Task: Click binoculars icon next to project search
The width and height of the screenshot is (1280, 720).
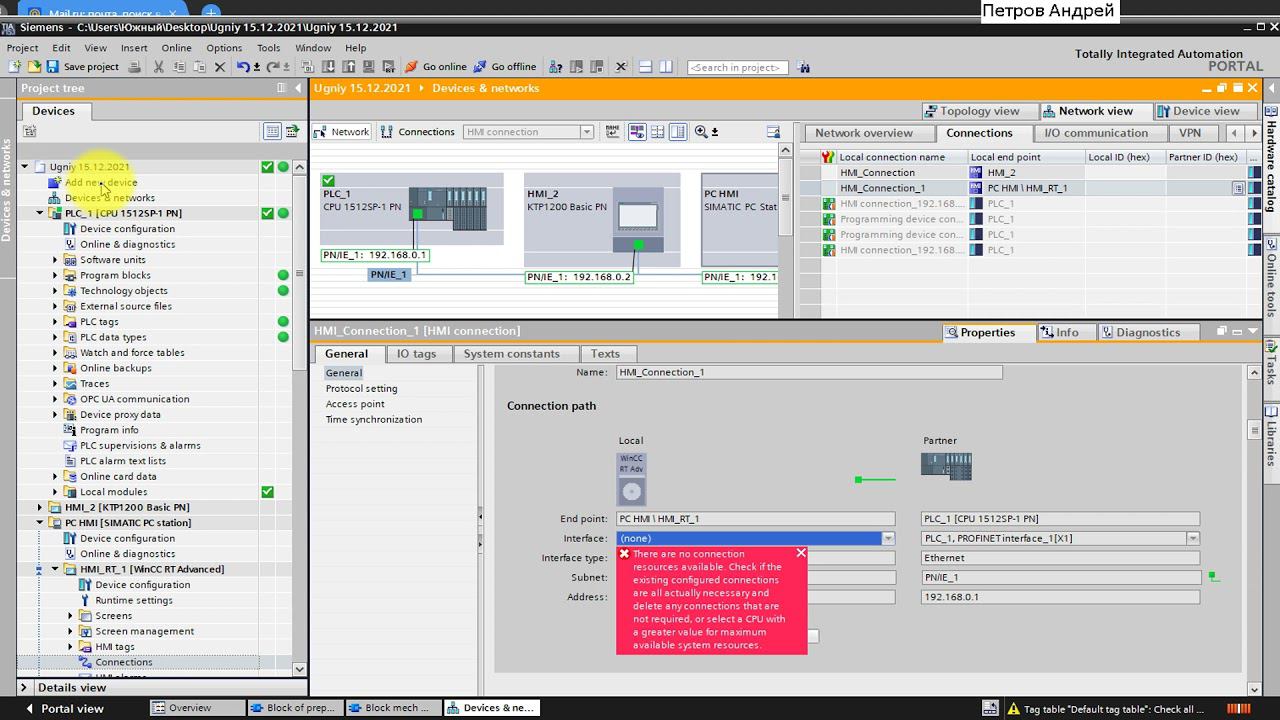Action: pos(804,67)
